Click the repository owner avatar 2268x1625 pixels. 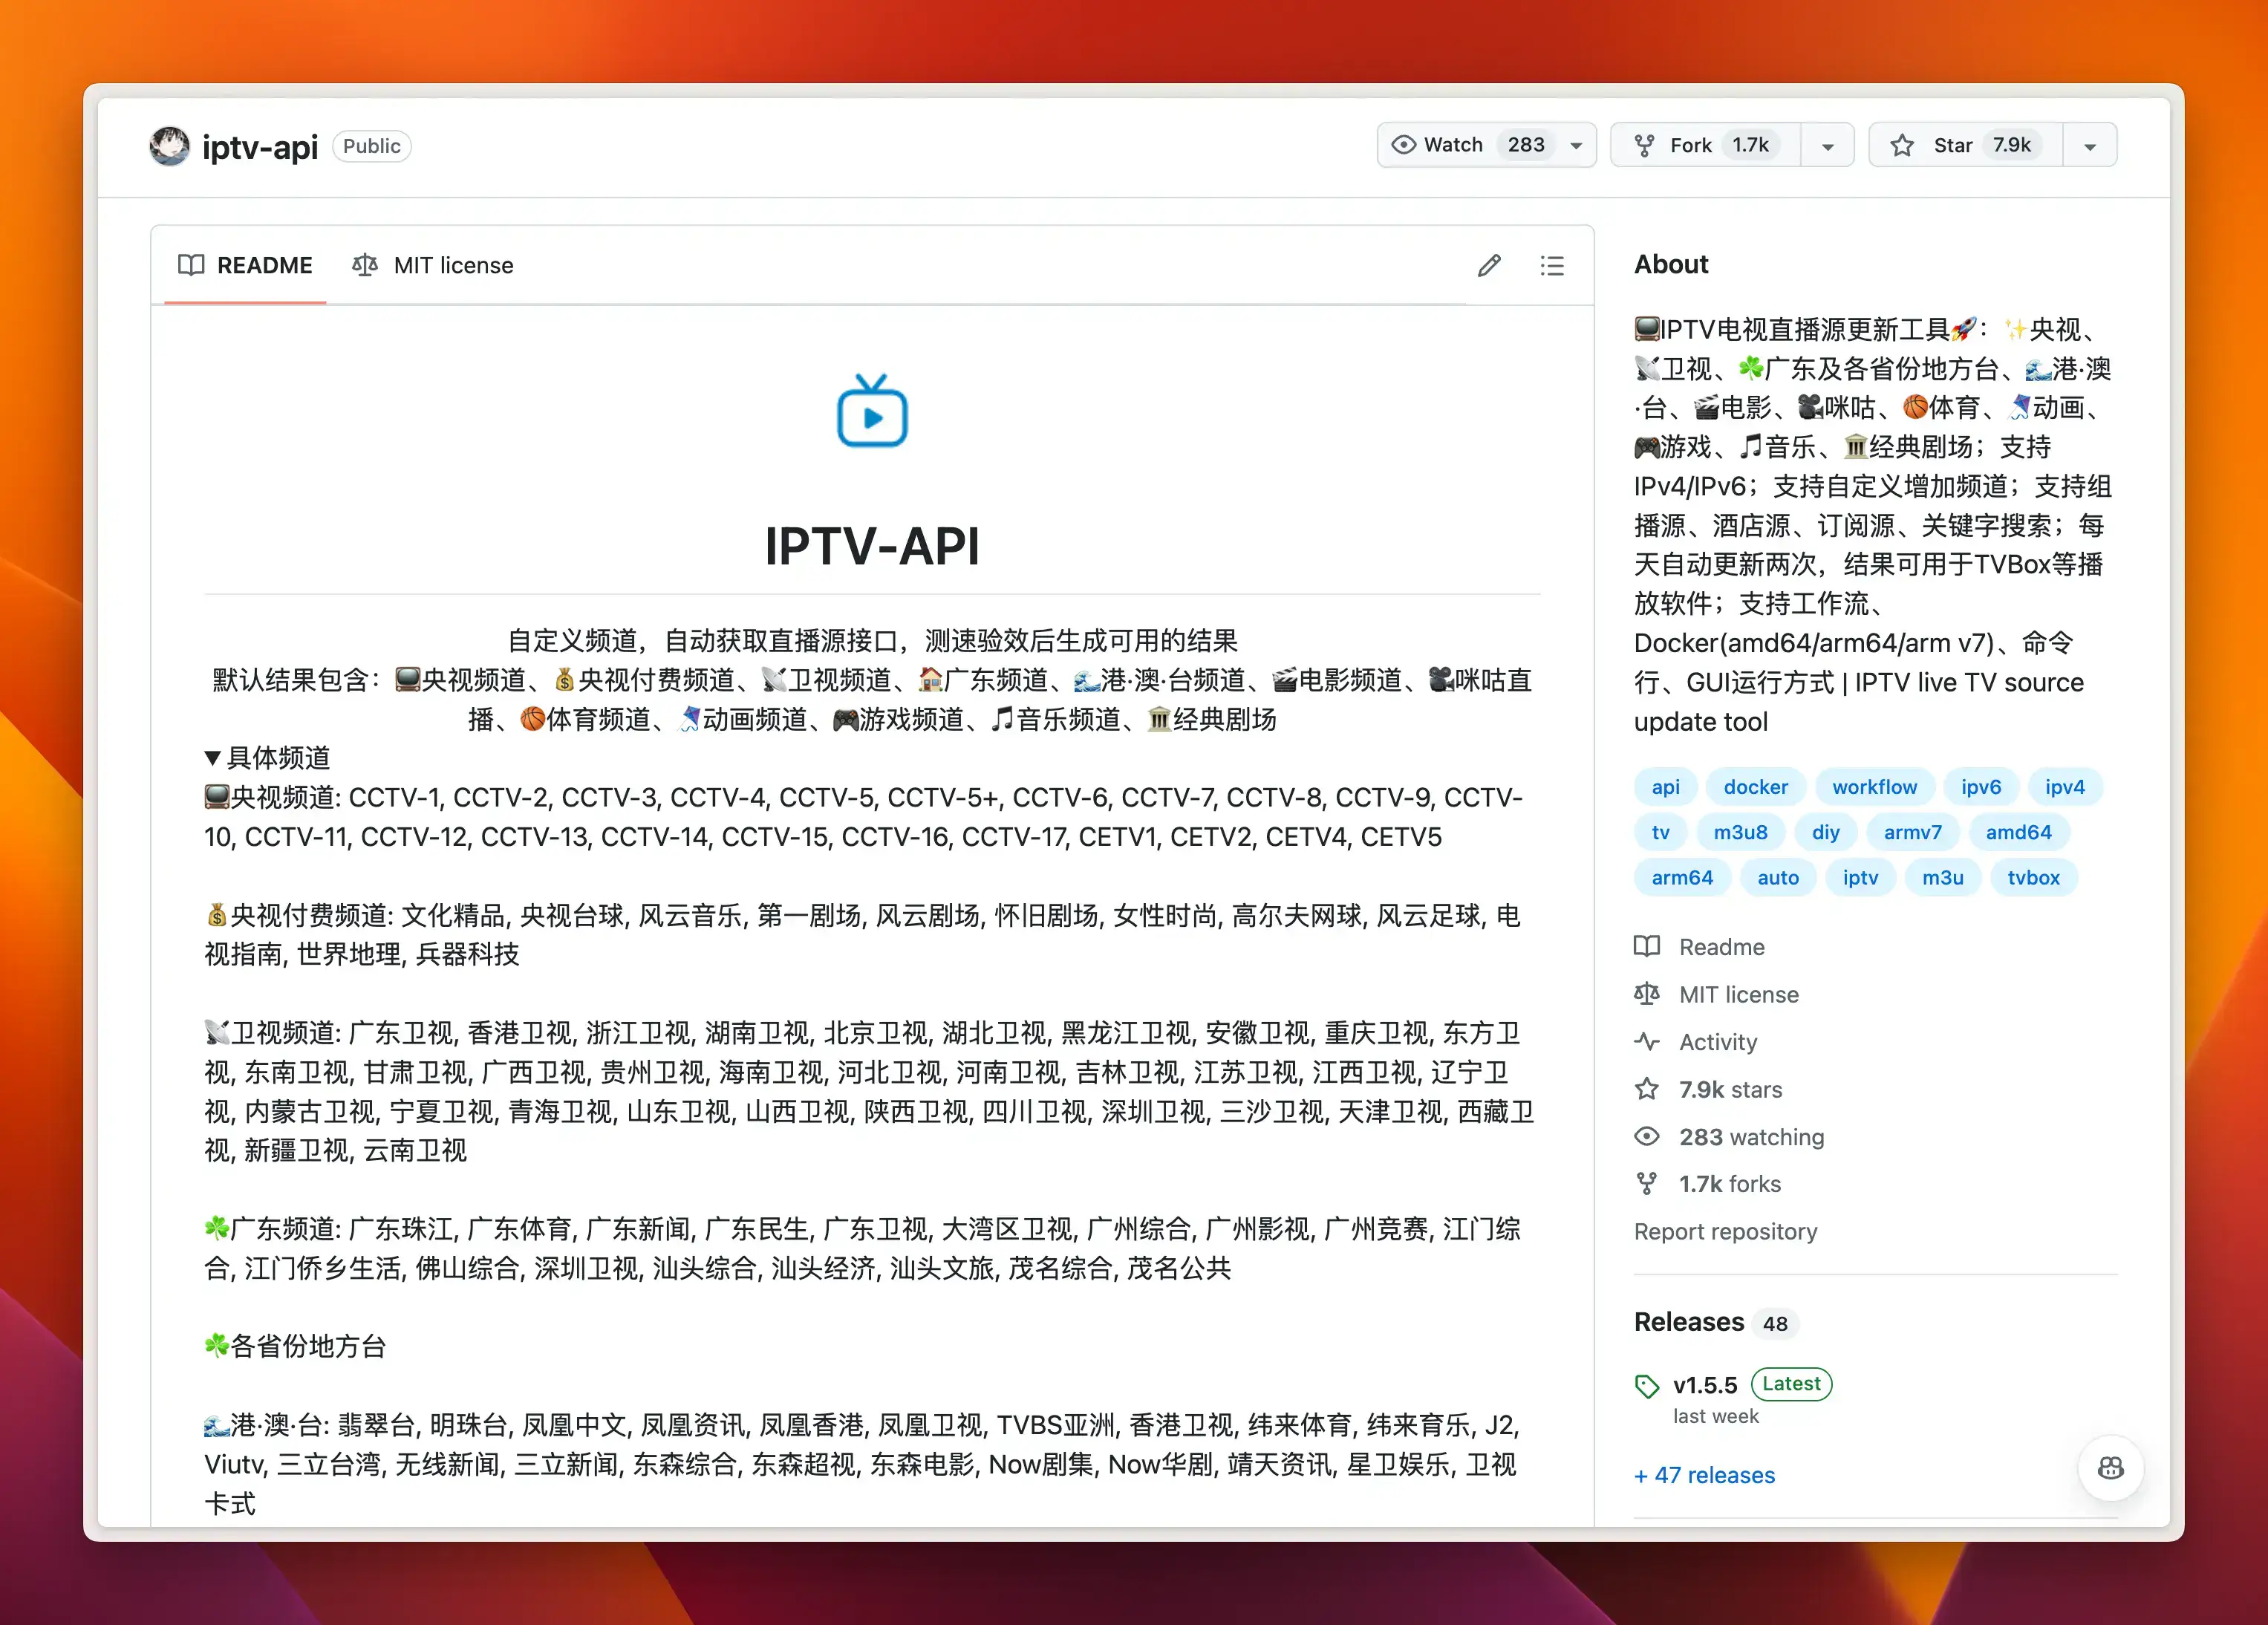(169, 146)
